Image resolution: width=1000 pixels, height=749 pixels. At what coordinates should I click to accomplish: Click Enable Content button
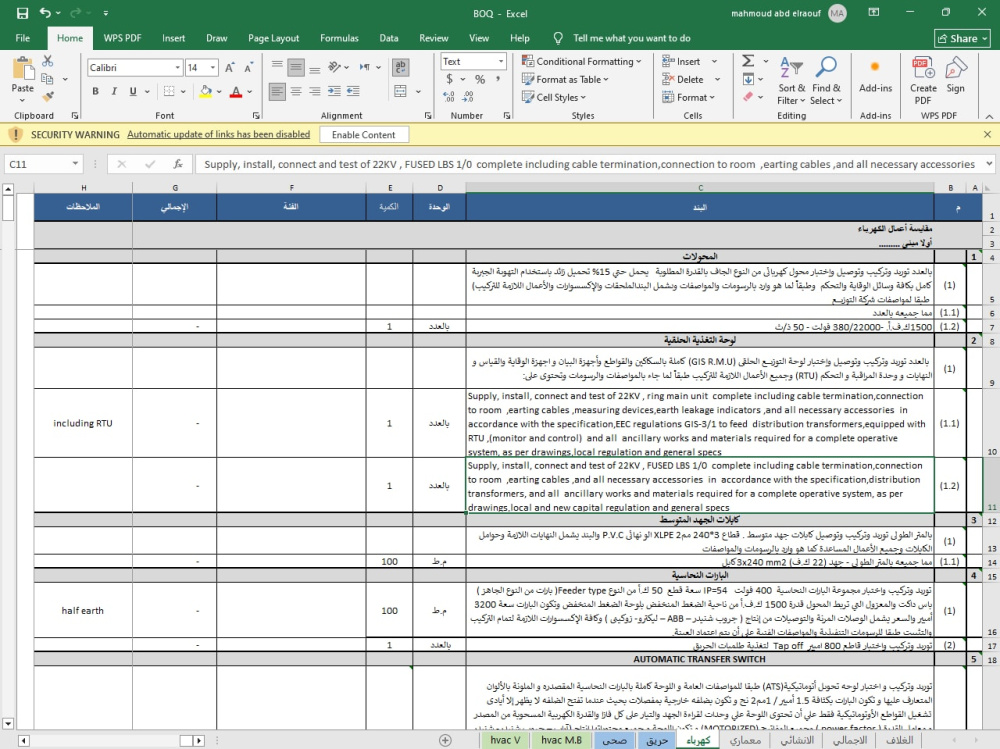[x=364, y=135]
